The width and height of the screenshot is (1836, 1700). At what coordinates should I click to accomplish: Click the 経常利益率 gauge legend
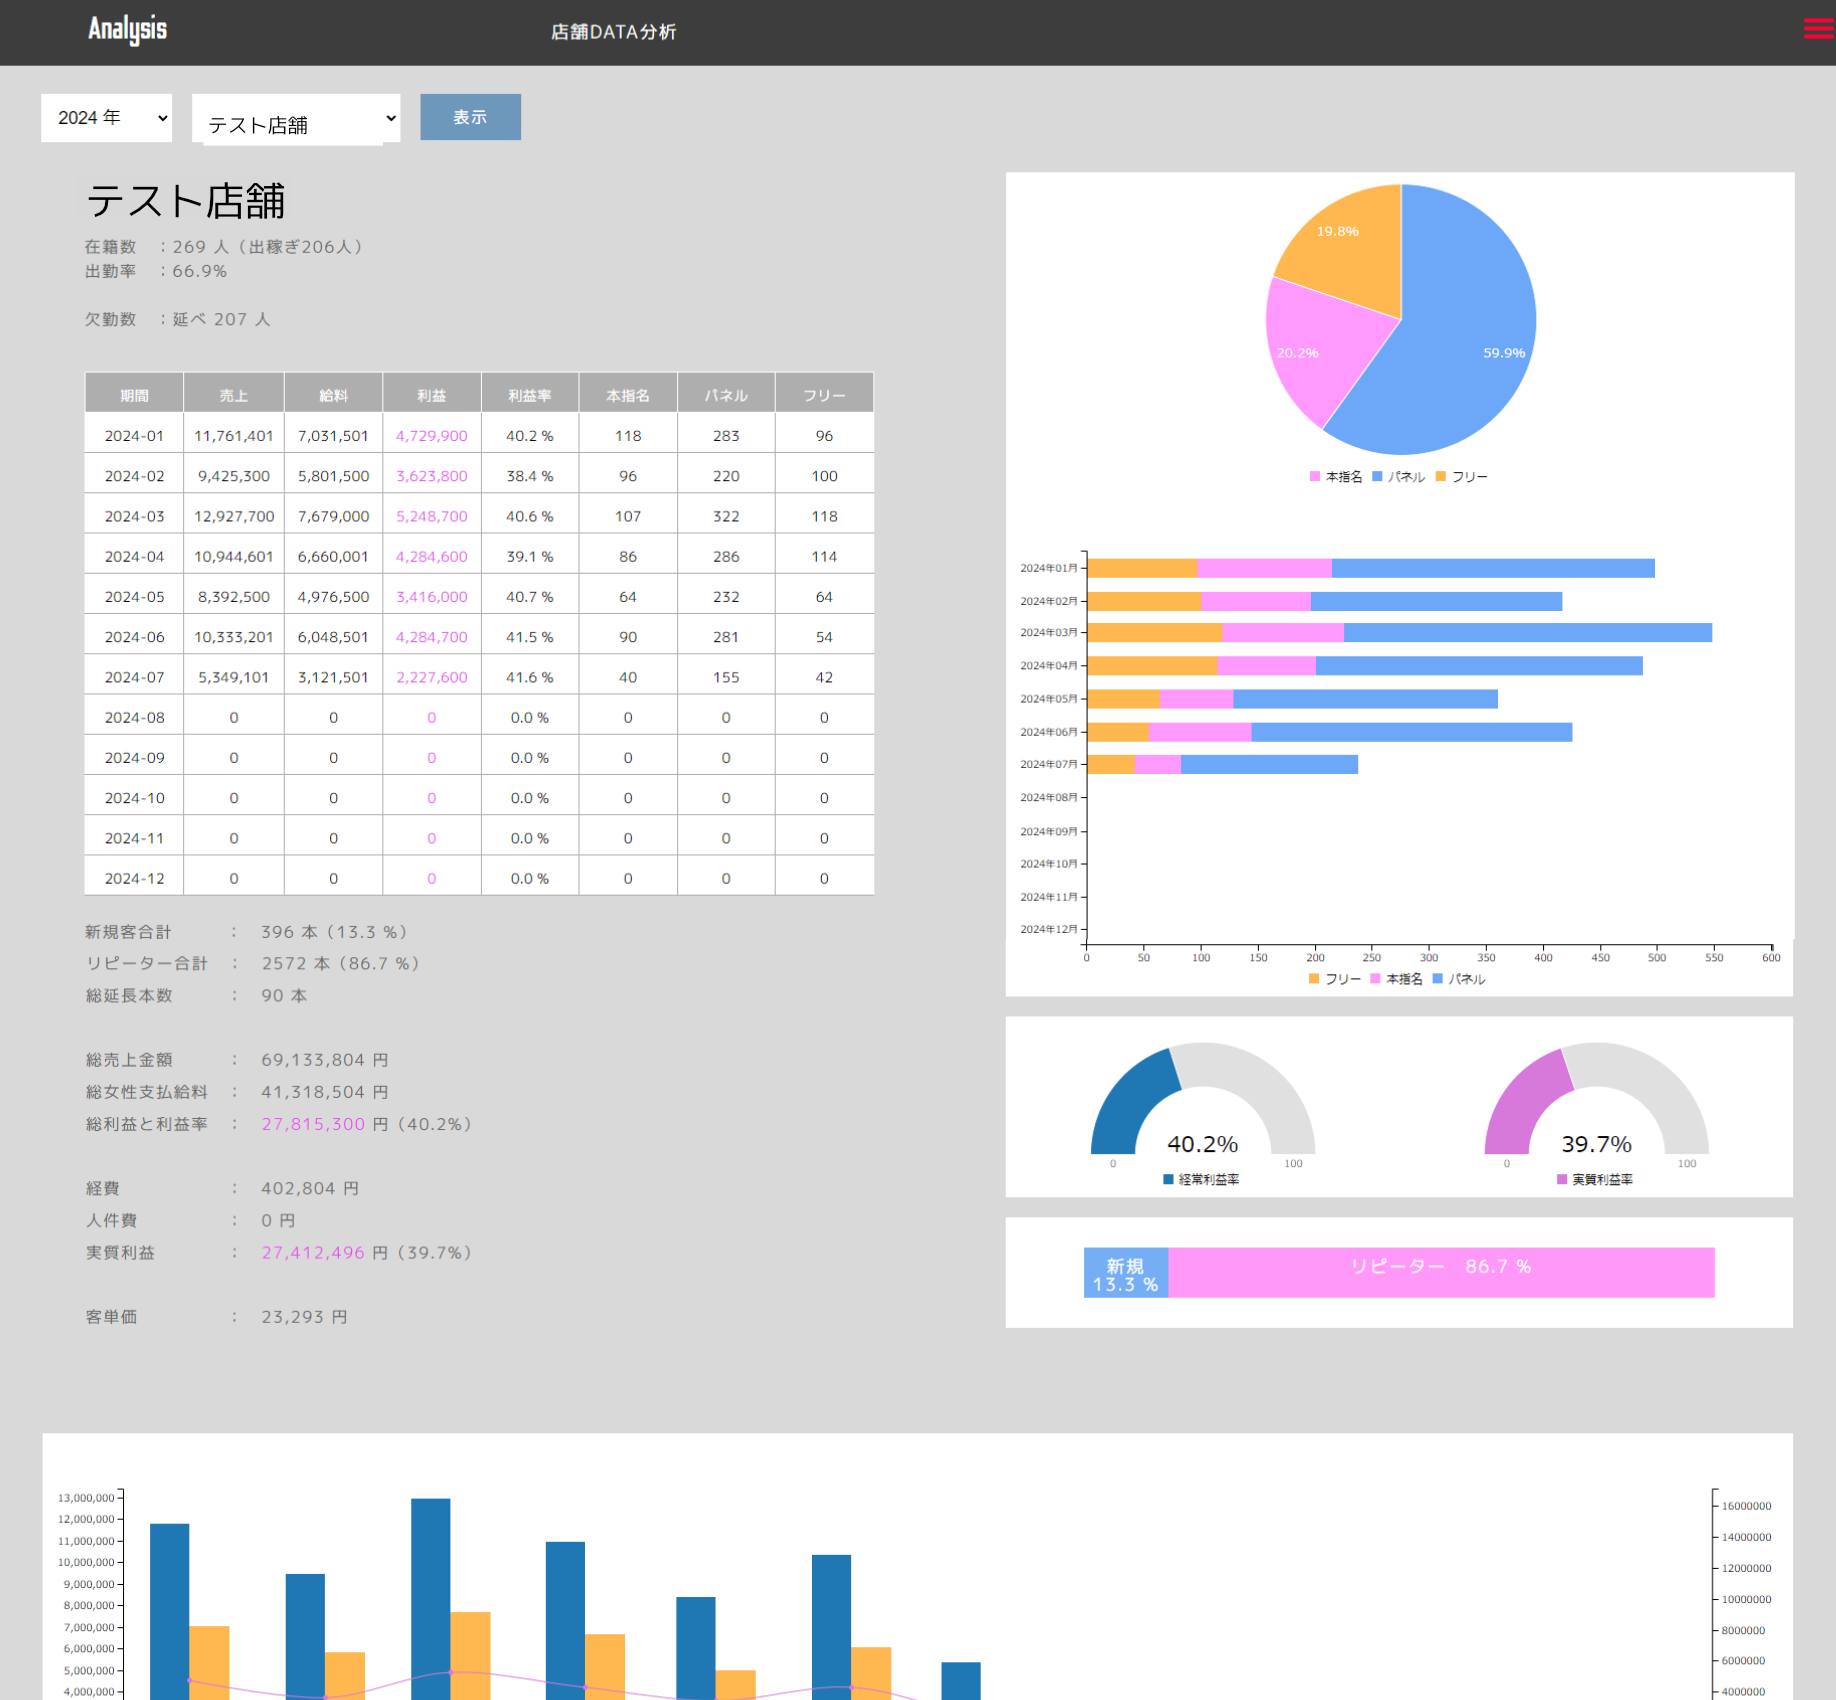point(1202,1180)
